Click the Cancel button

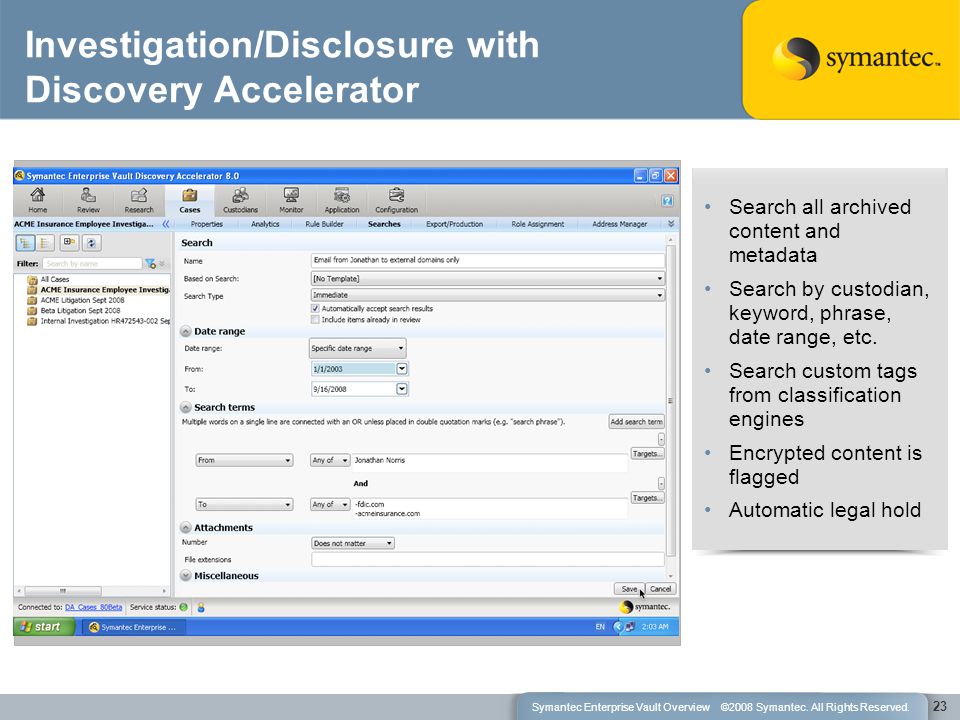click(660, 589)
